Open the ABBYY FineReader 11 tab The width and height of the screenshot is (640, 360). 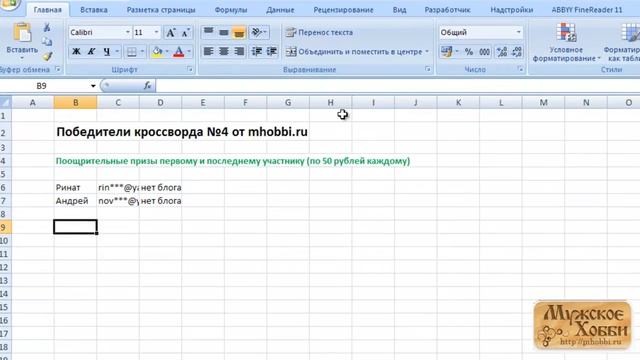pos(587,10)
